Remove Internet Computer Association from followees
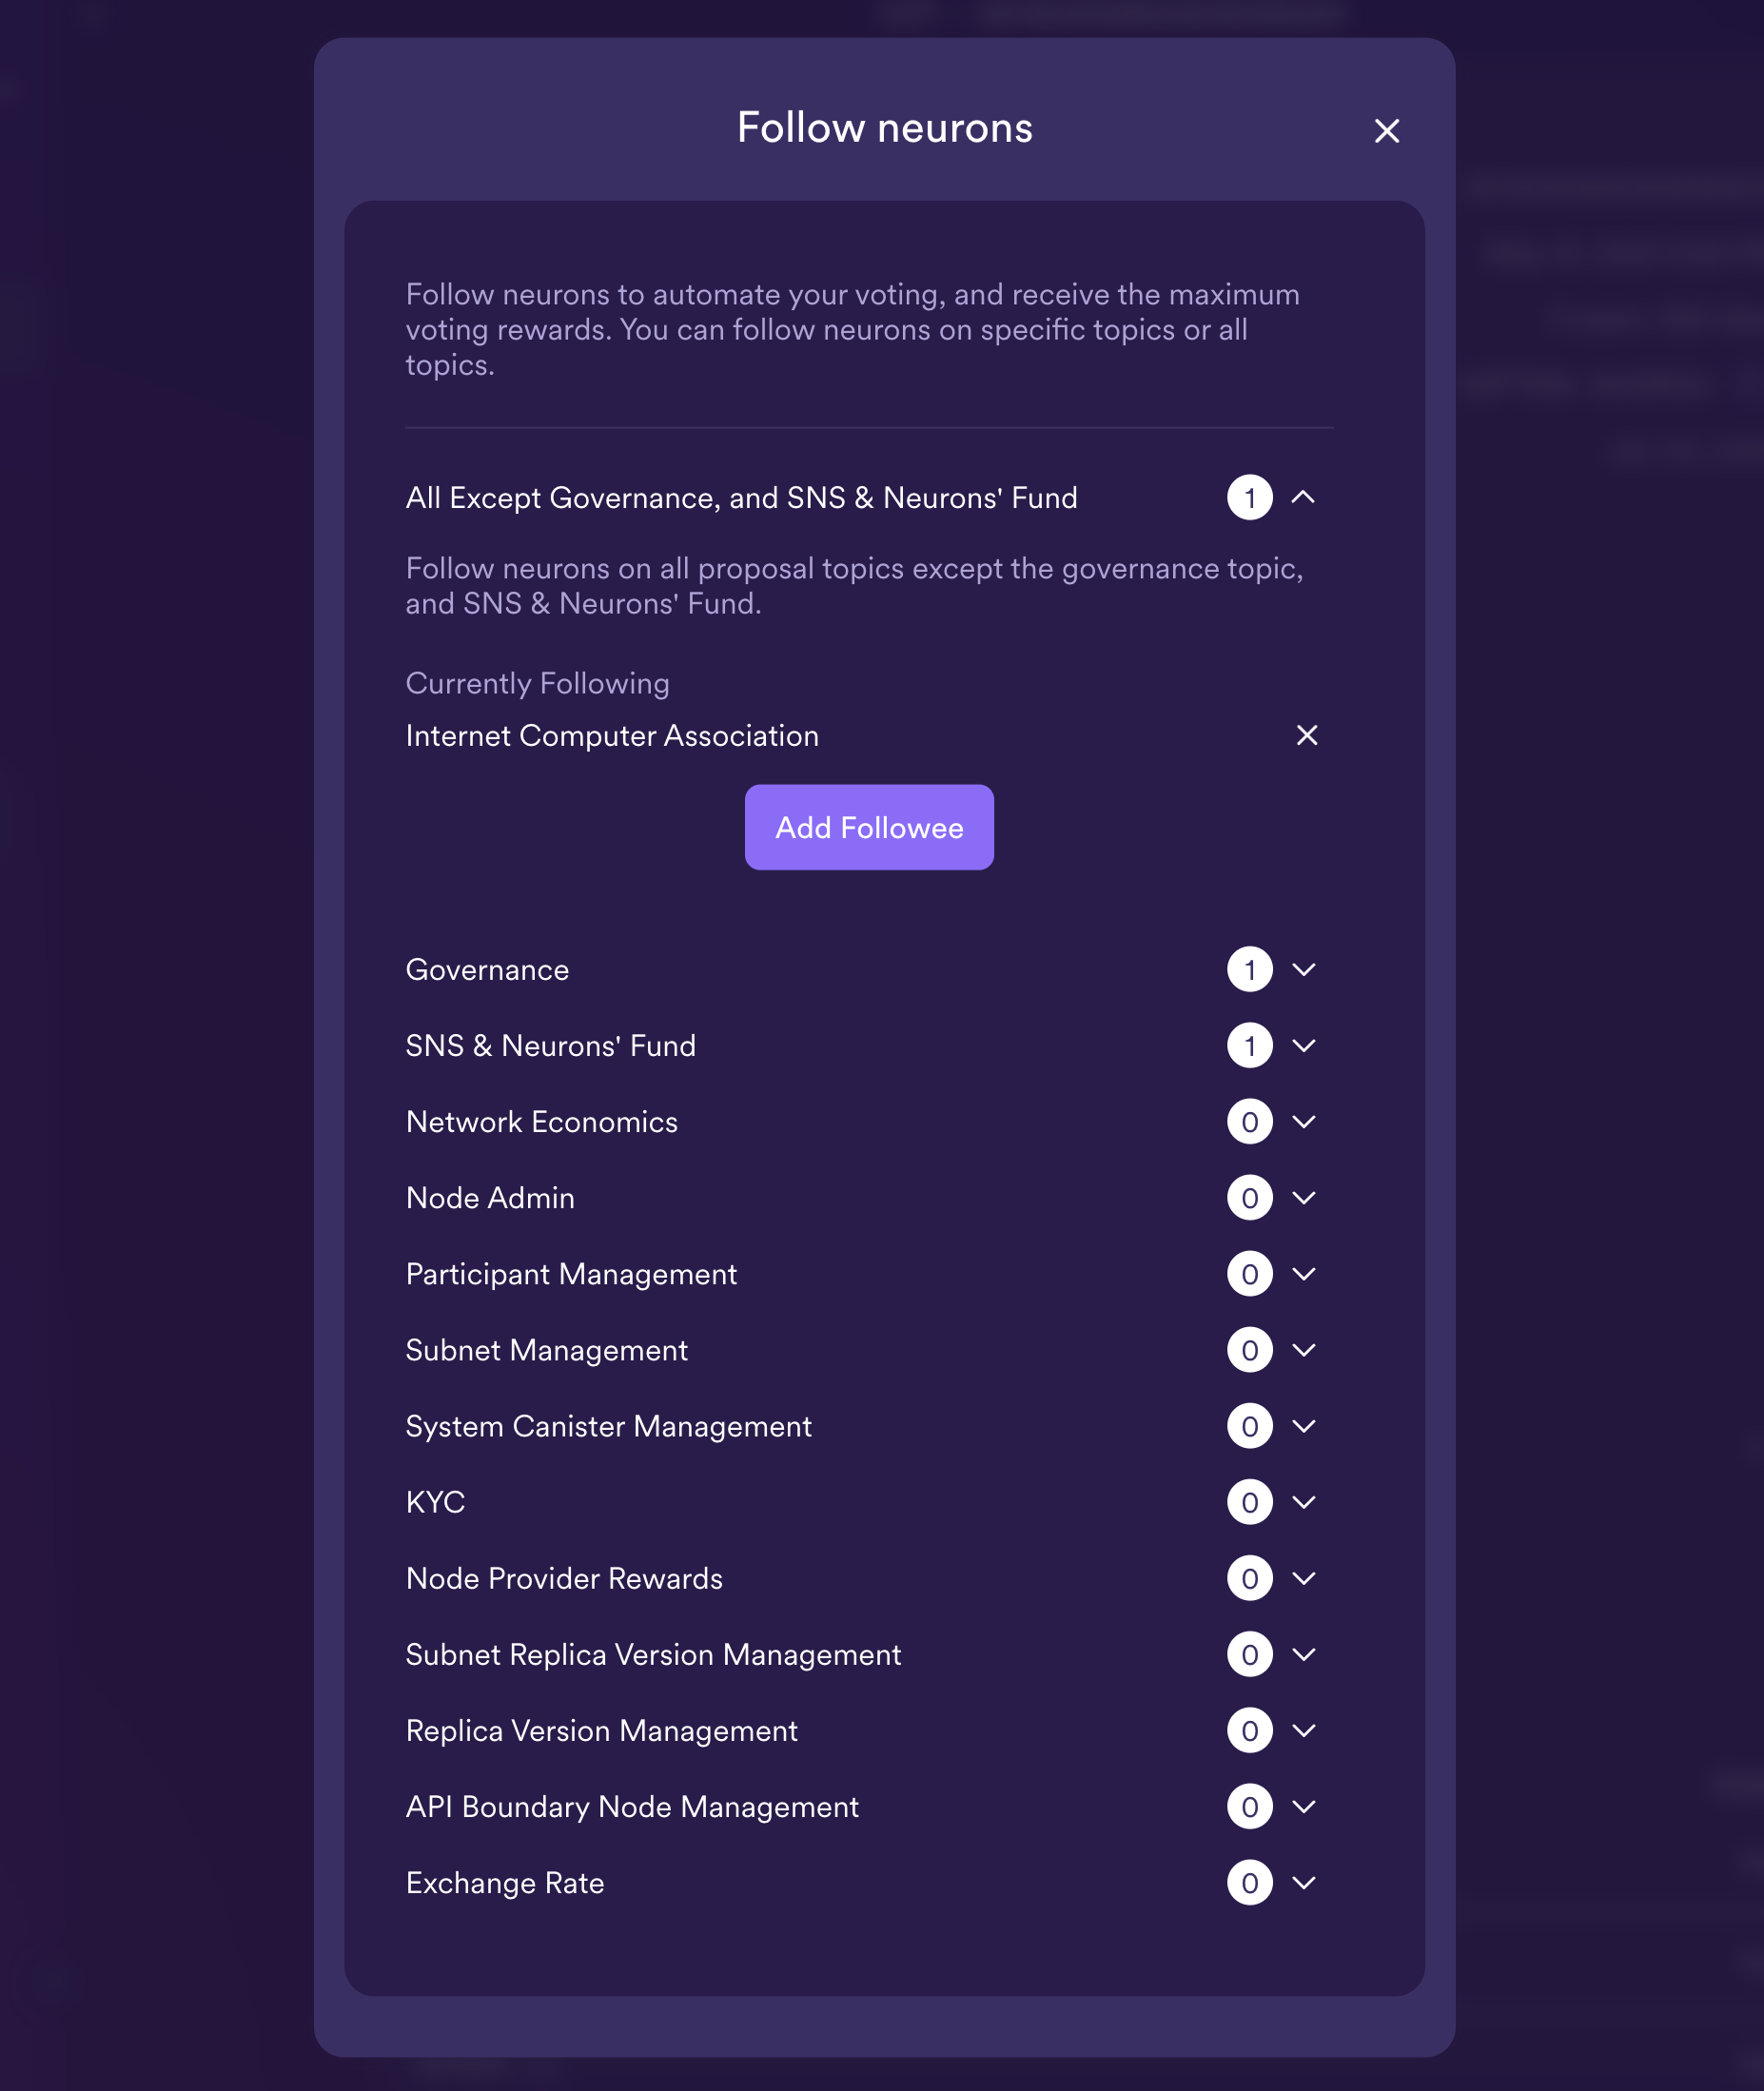Image resolution: width=1764 pixels, height=2091 pixels. click(1307, 736)
